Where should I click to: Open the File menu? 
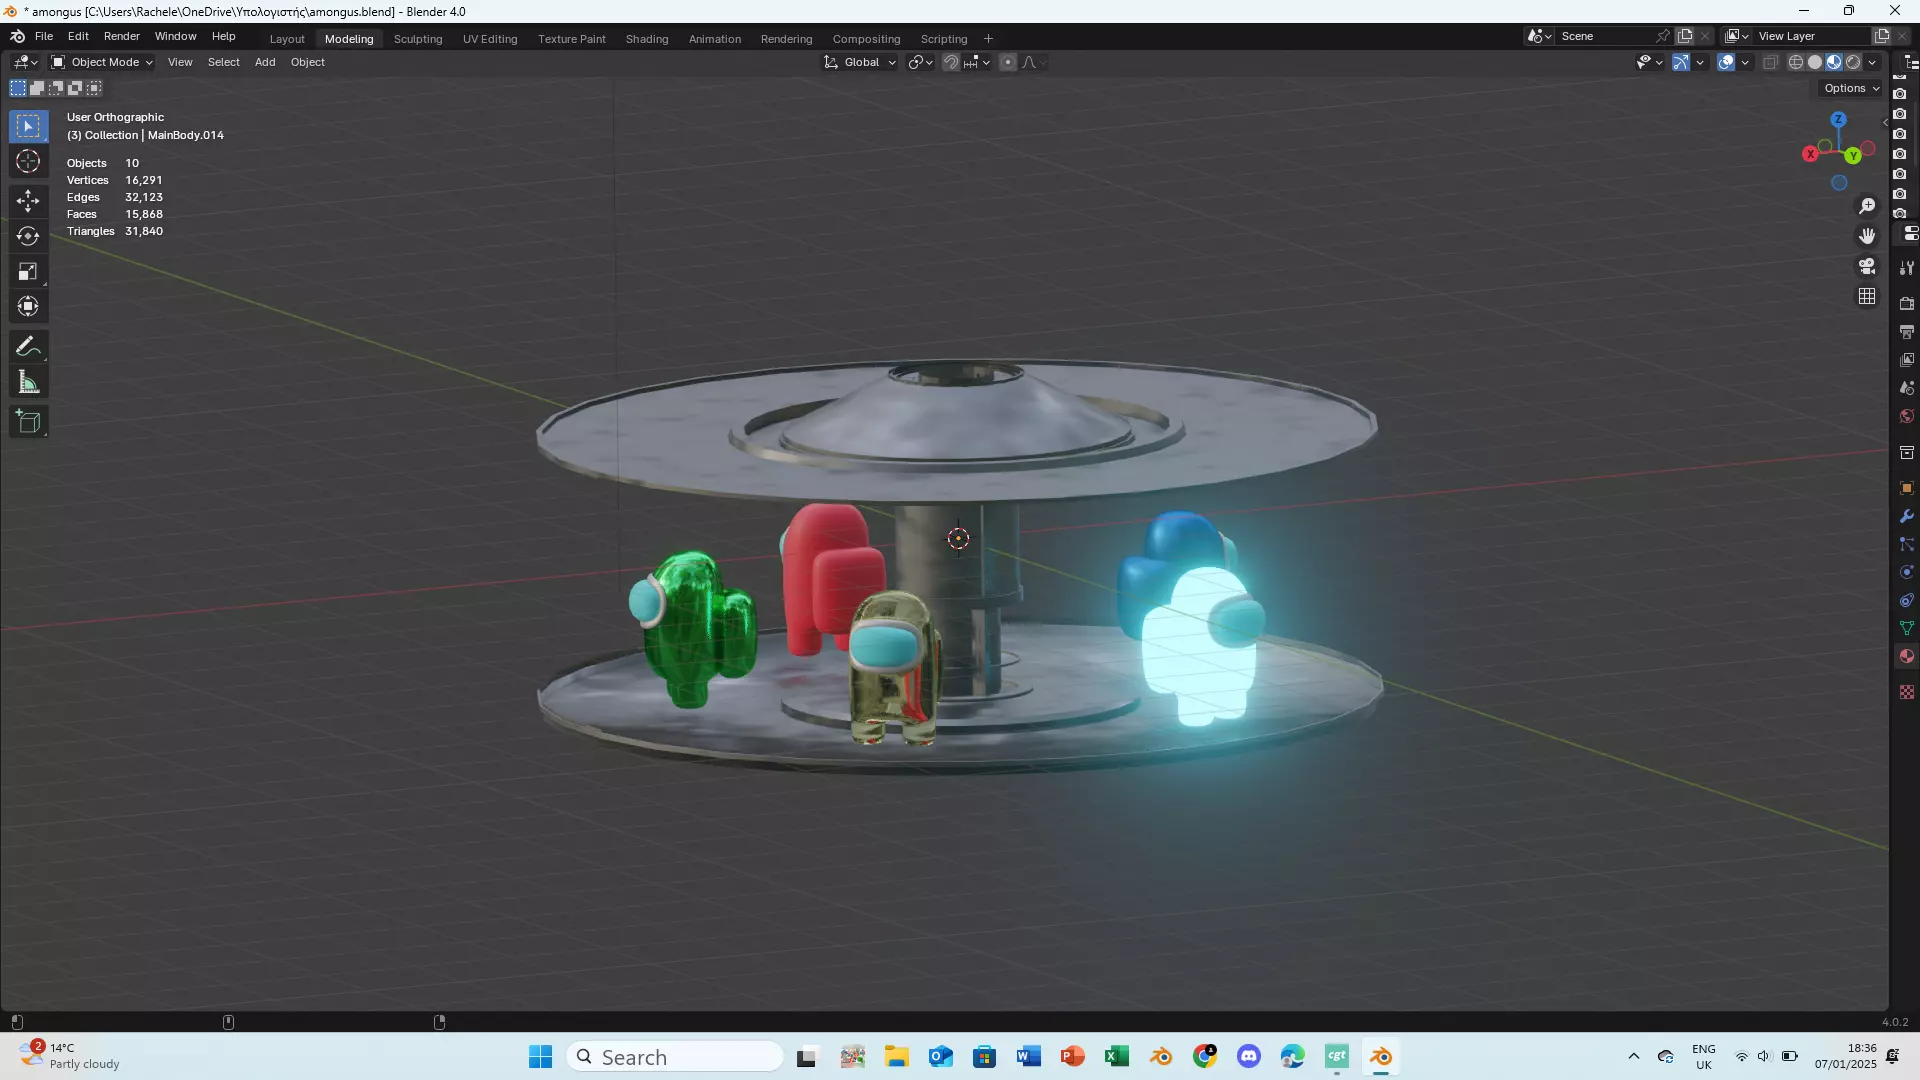tap(44, 36)
